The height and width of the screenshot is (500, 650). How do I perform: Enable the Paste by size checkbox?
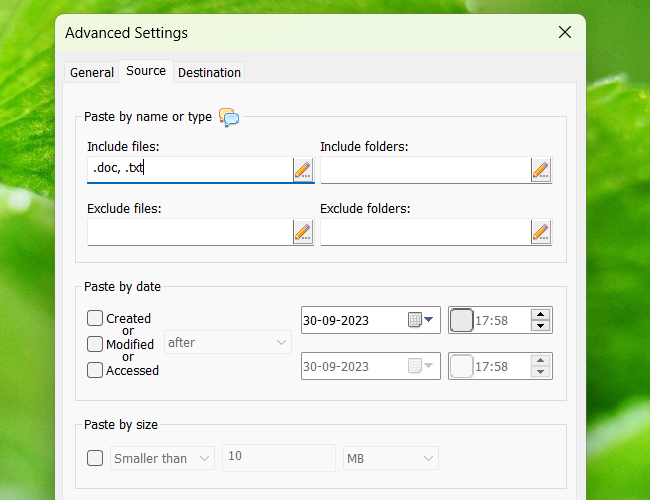(95, 458)
